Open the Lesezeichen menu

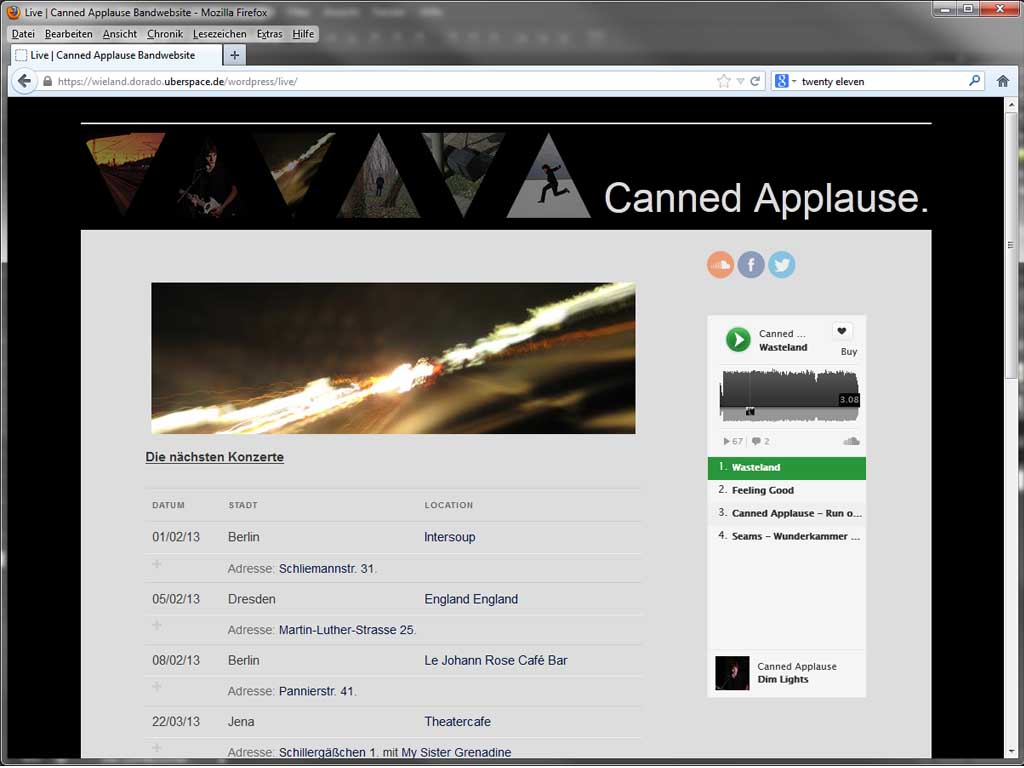(x=219, y=34)
